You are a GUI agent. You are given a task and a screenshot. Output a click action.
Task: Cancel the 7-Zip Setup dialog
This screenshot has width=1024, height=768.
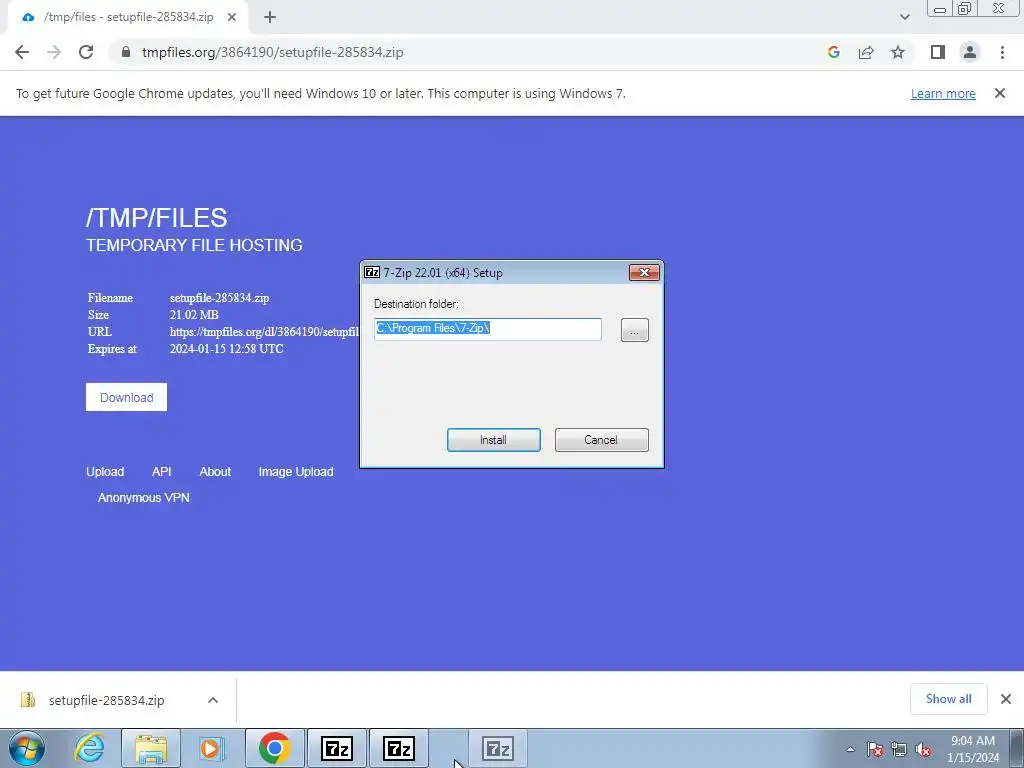point(601,440)
